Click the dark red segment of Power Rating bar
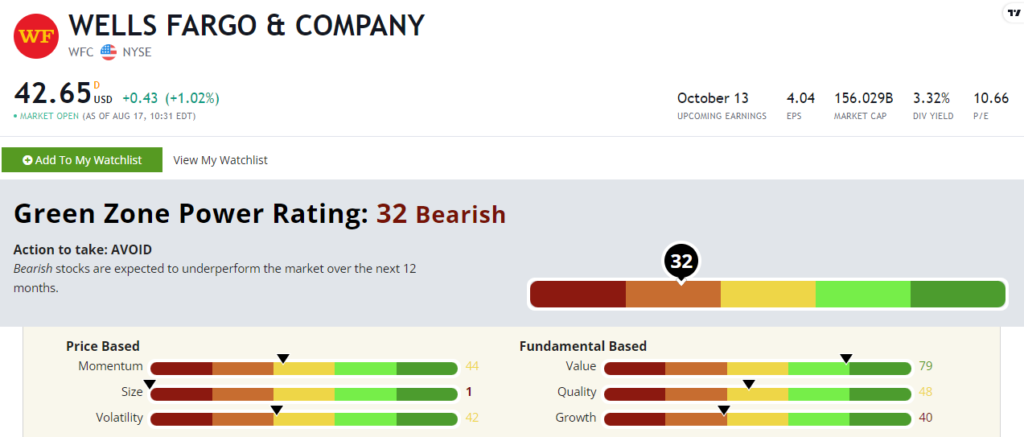This screenshot has height=437, width=1024. point(577,294)
